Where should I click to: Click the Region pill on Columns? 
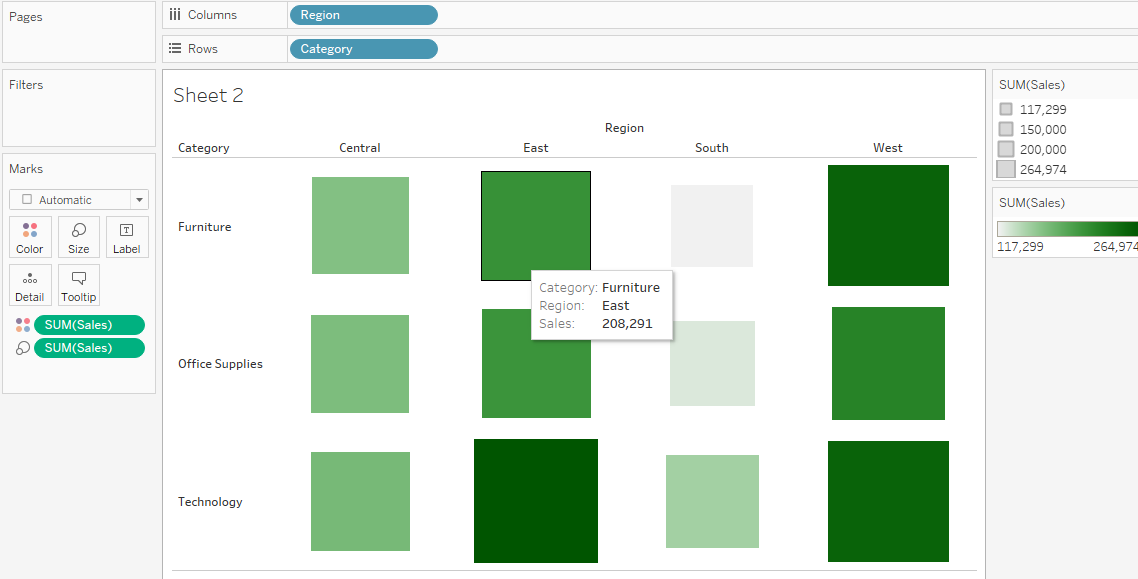point(363,15)
